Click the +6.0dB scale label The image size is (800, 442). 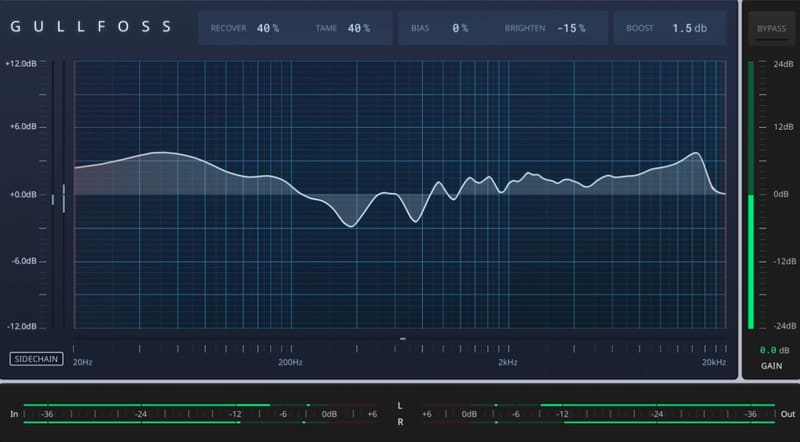(23, 126)
